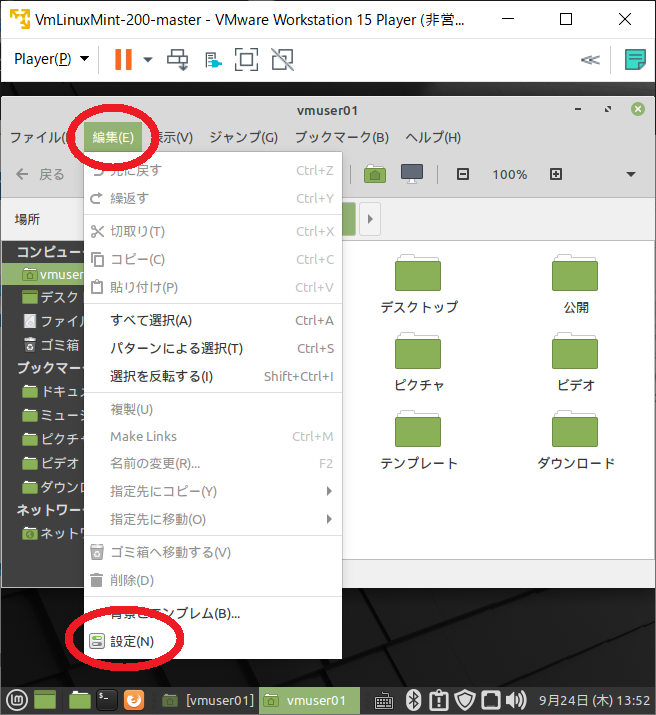Select 繰返す redo menu entry

[213, 198]
